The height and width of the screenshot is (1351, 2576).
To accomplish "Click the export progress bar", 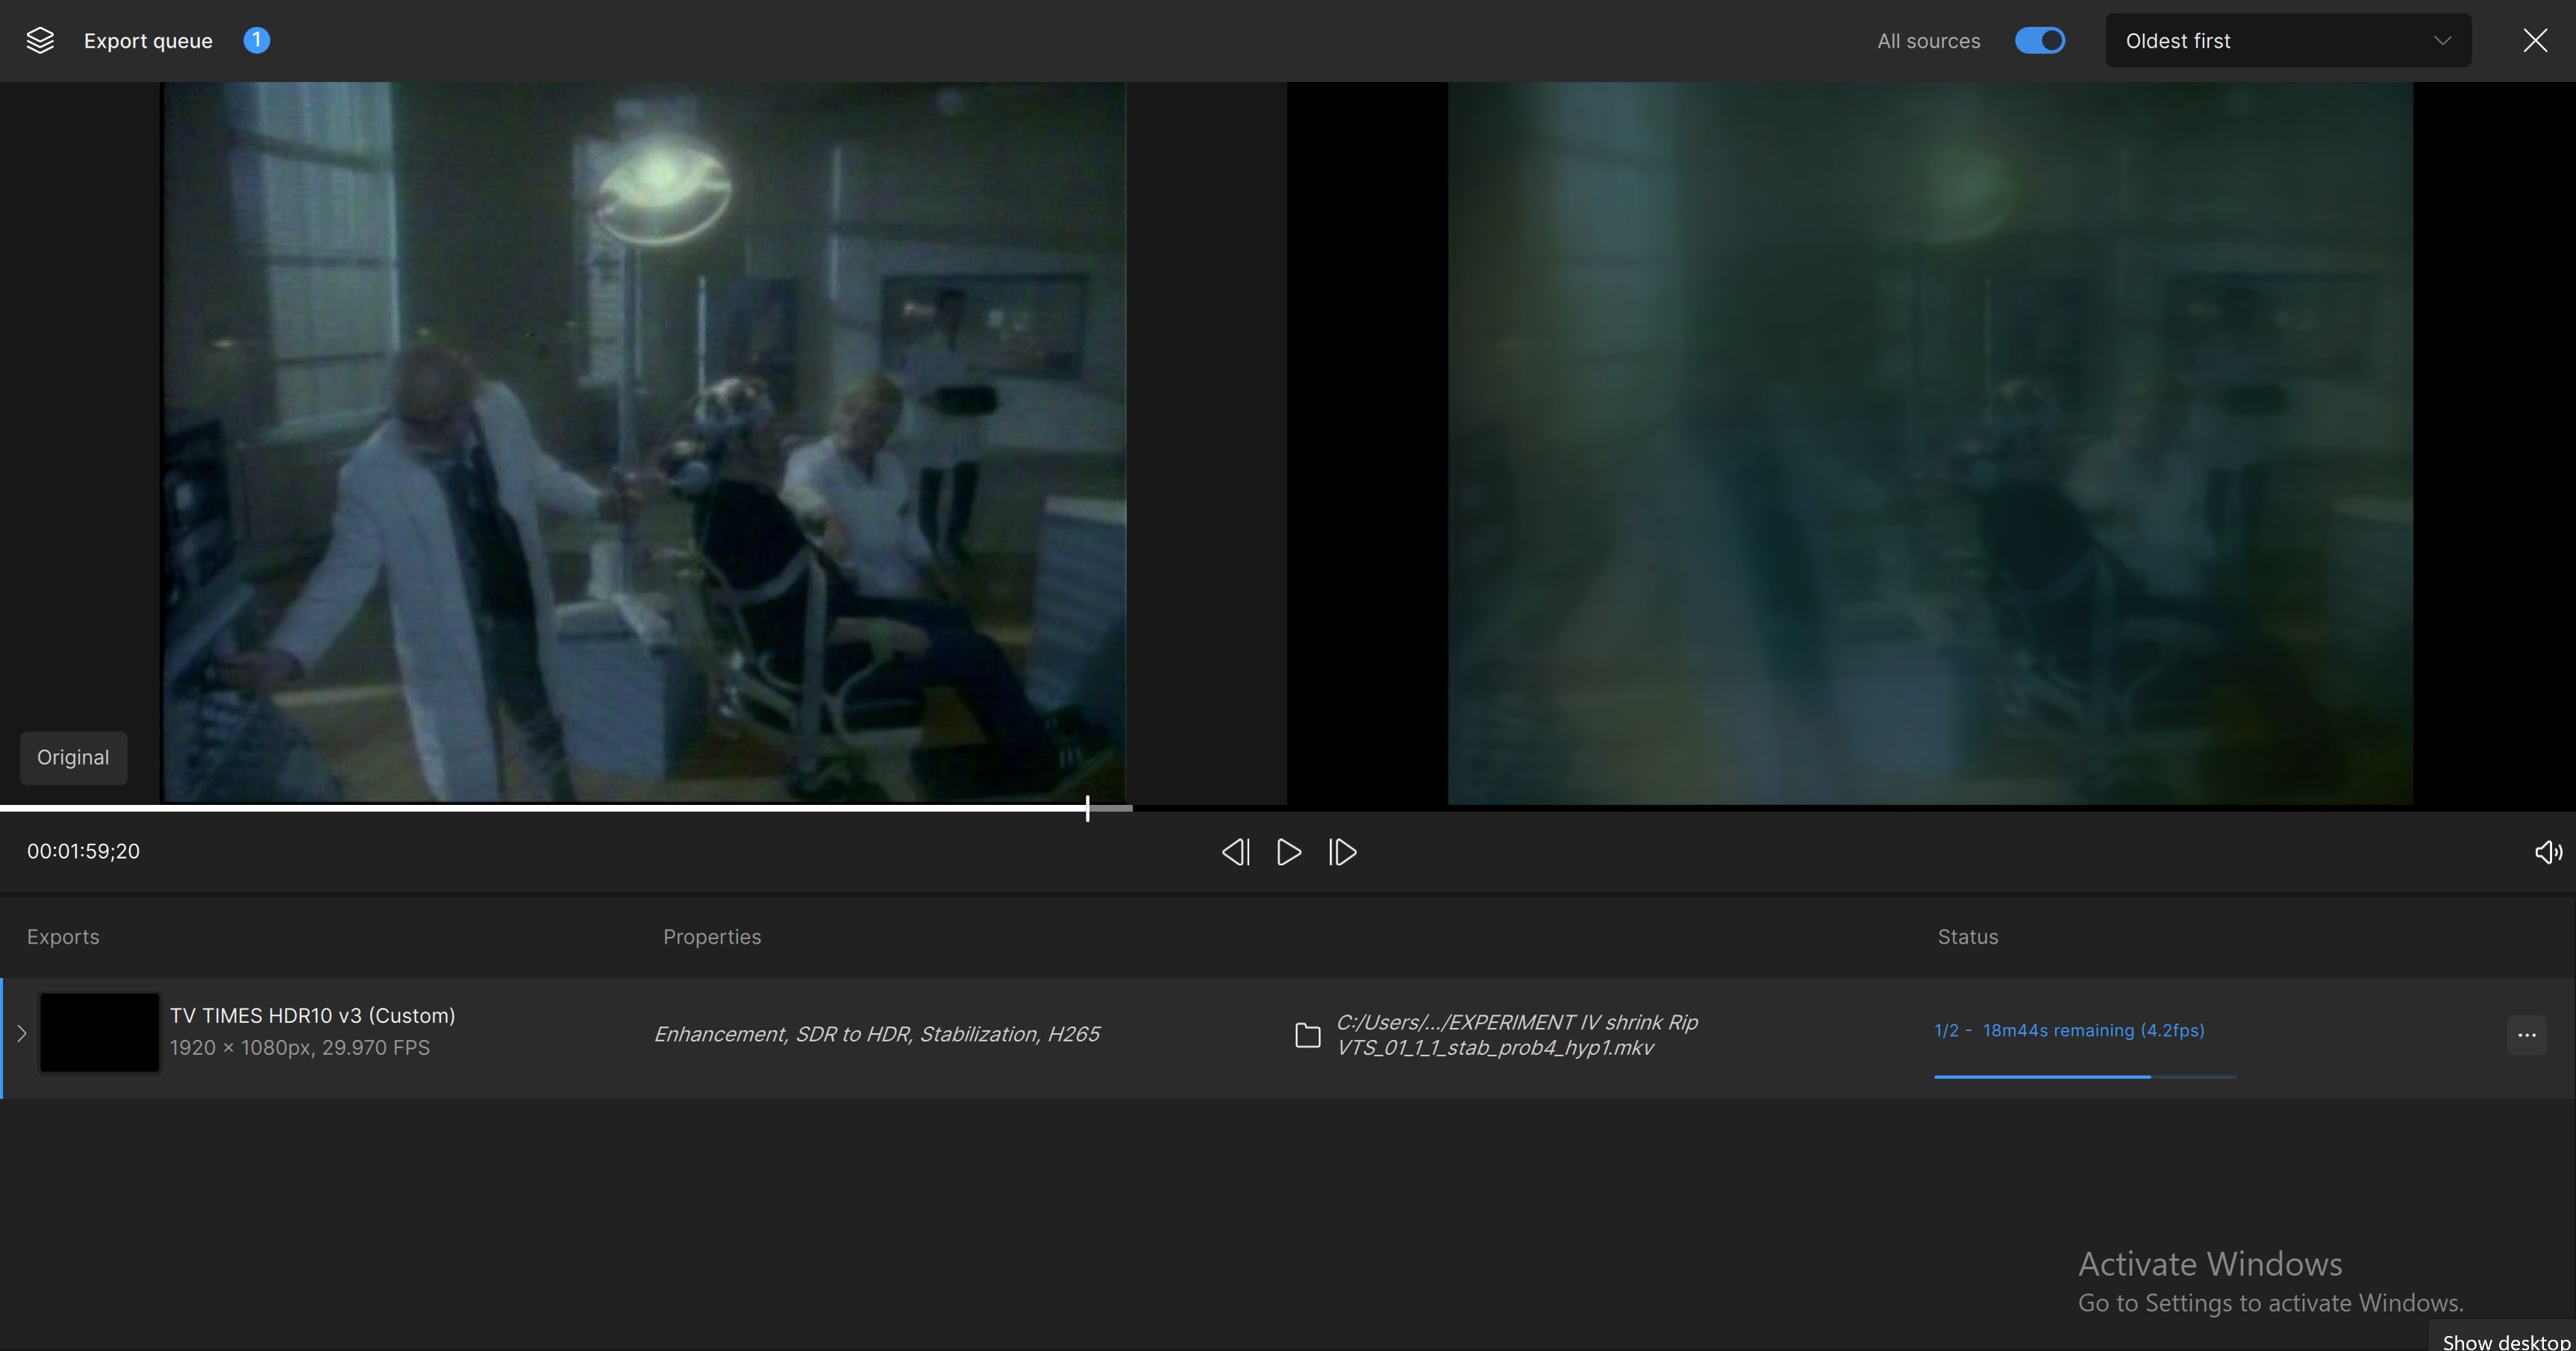I will 2085,1077.
